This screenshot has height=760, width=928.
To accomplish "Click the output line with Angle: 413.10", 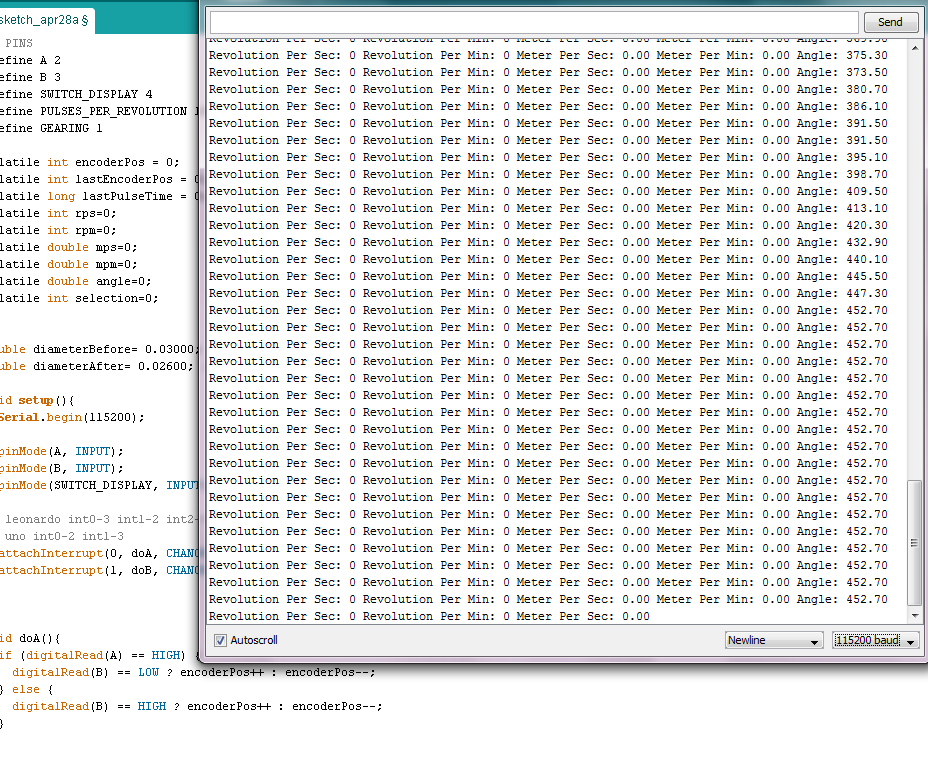I will [548, 208].
